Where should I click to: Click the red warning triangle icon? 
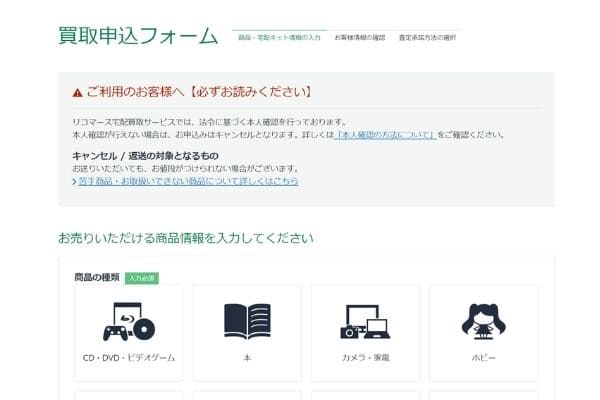[78, 93]
